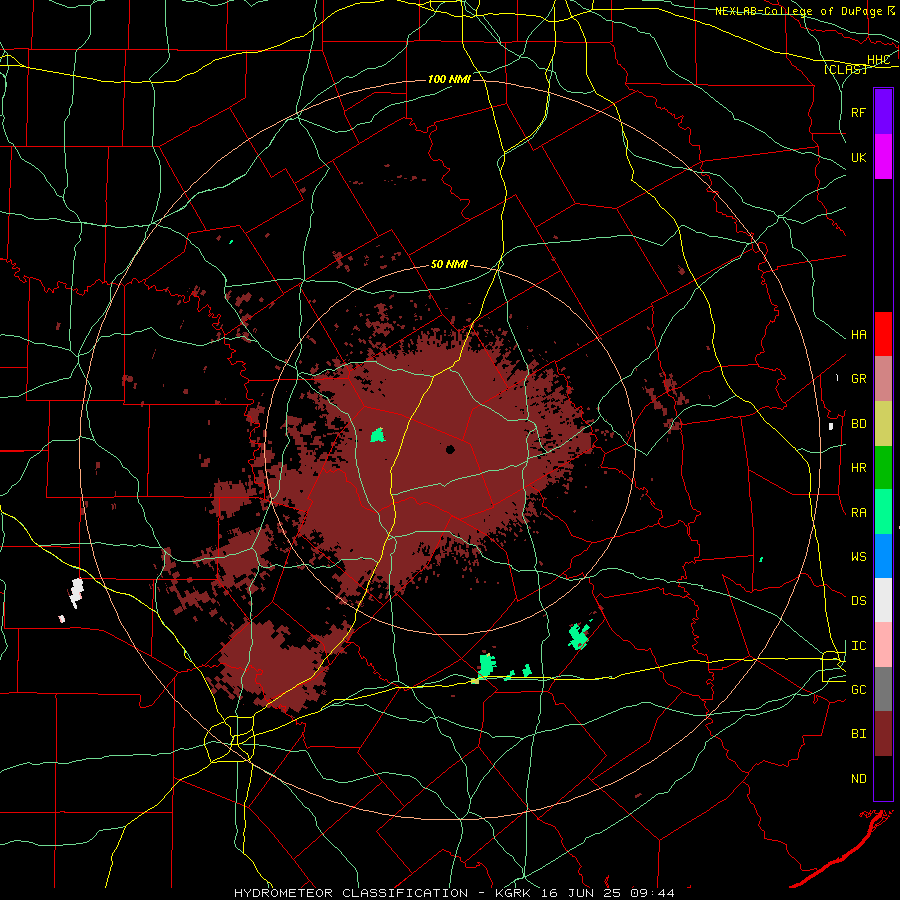Click the HA red legend swatch
The height and width of the screenshot is (900, 900).
(x=883, y=334)
